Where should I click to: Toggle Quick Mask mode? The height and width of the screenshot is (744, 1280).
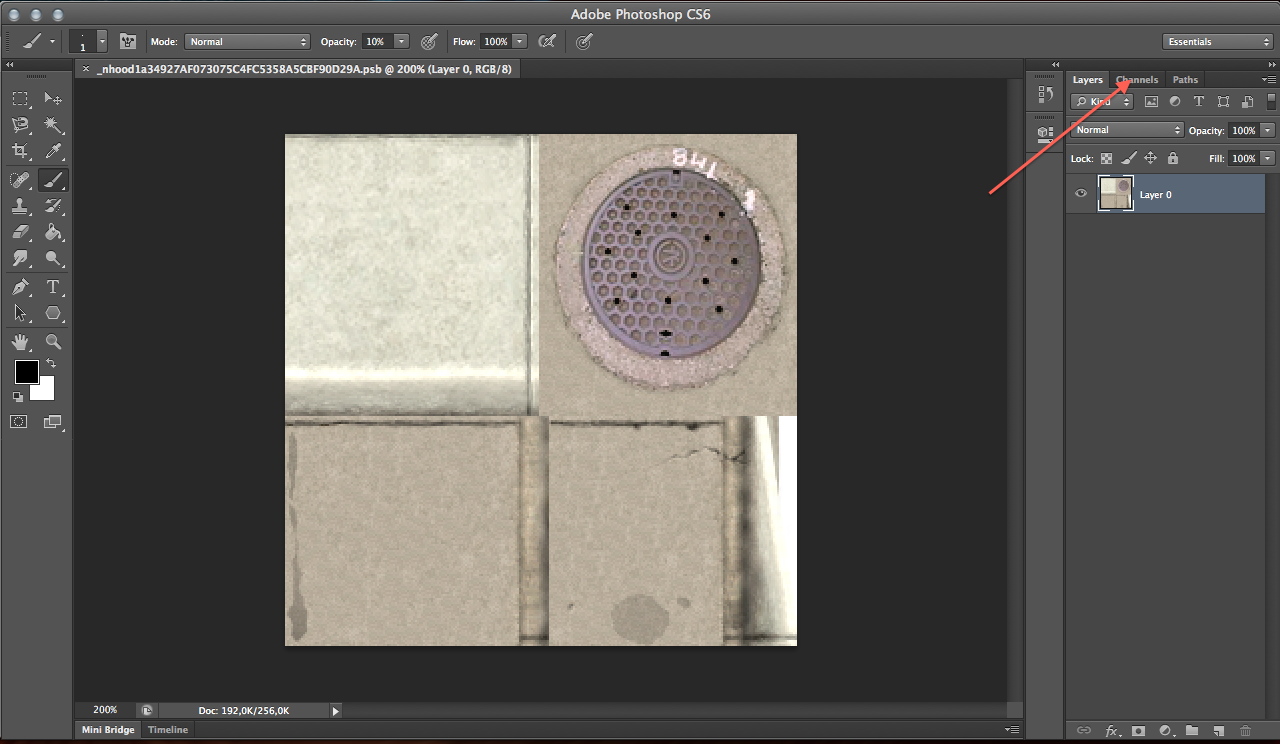(19, 422)
